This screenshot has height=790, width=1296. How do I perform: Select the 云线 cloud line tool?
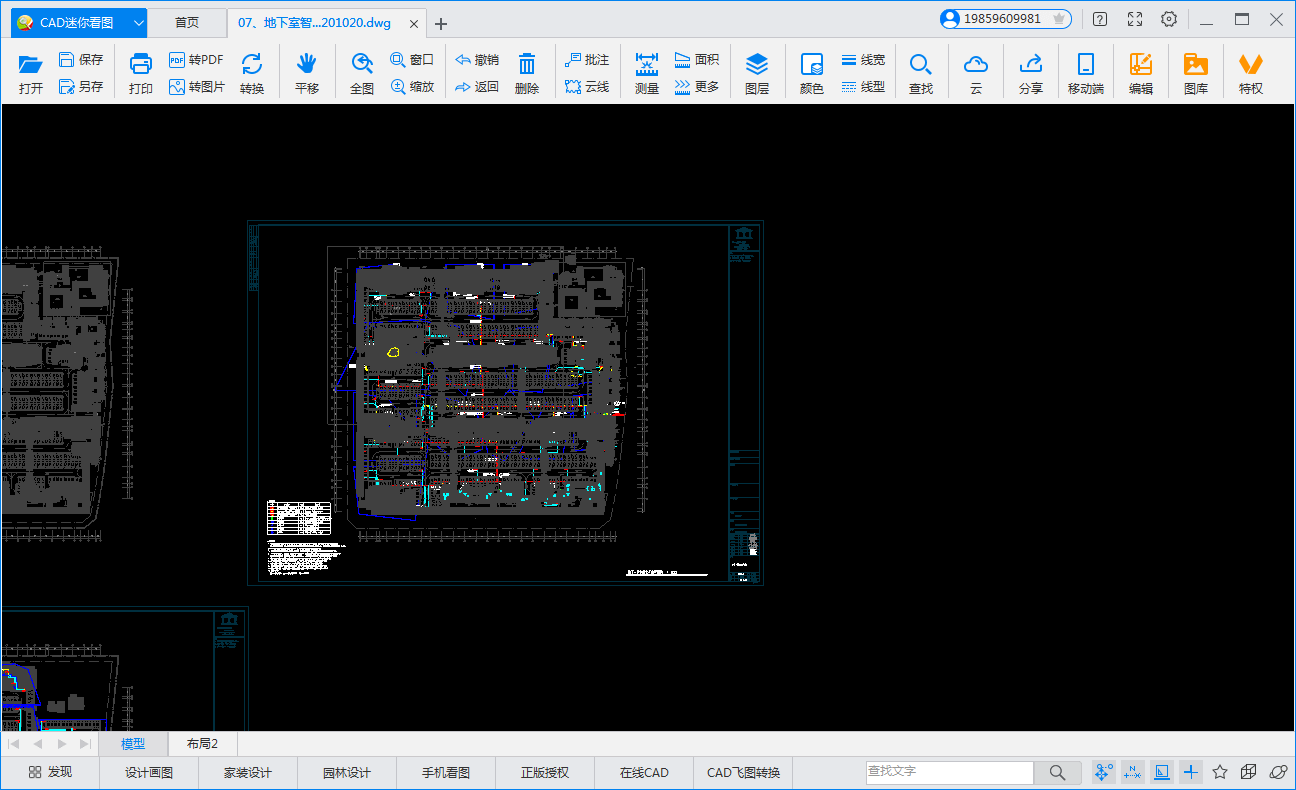tap(587, 87)
